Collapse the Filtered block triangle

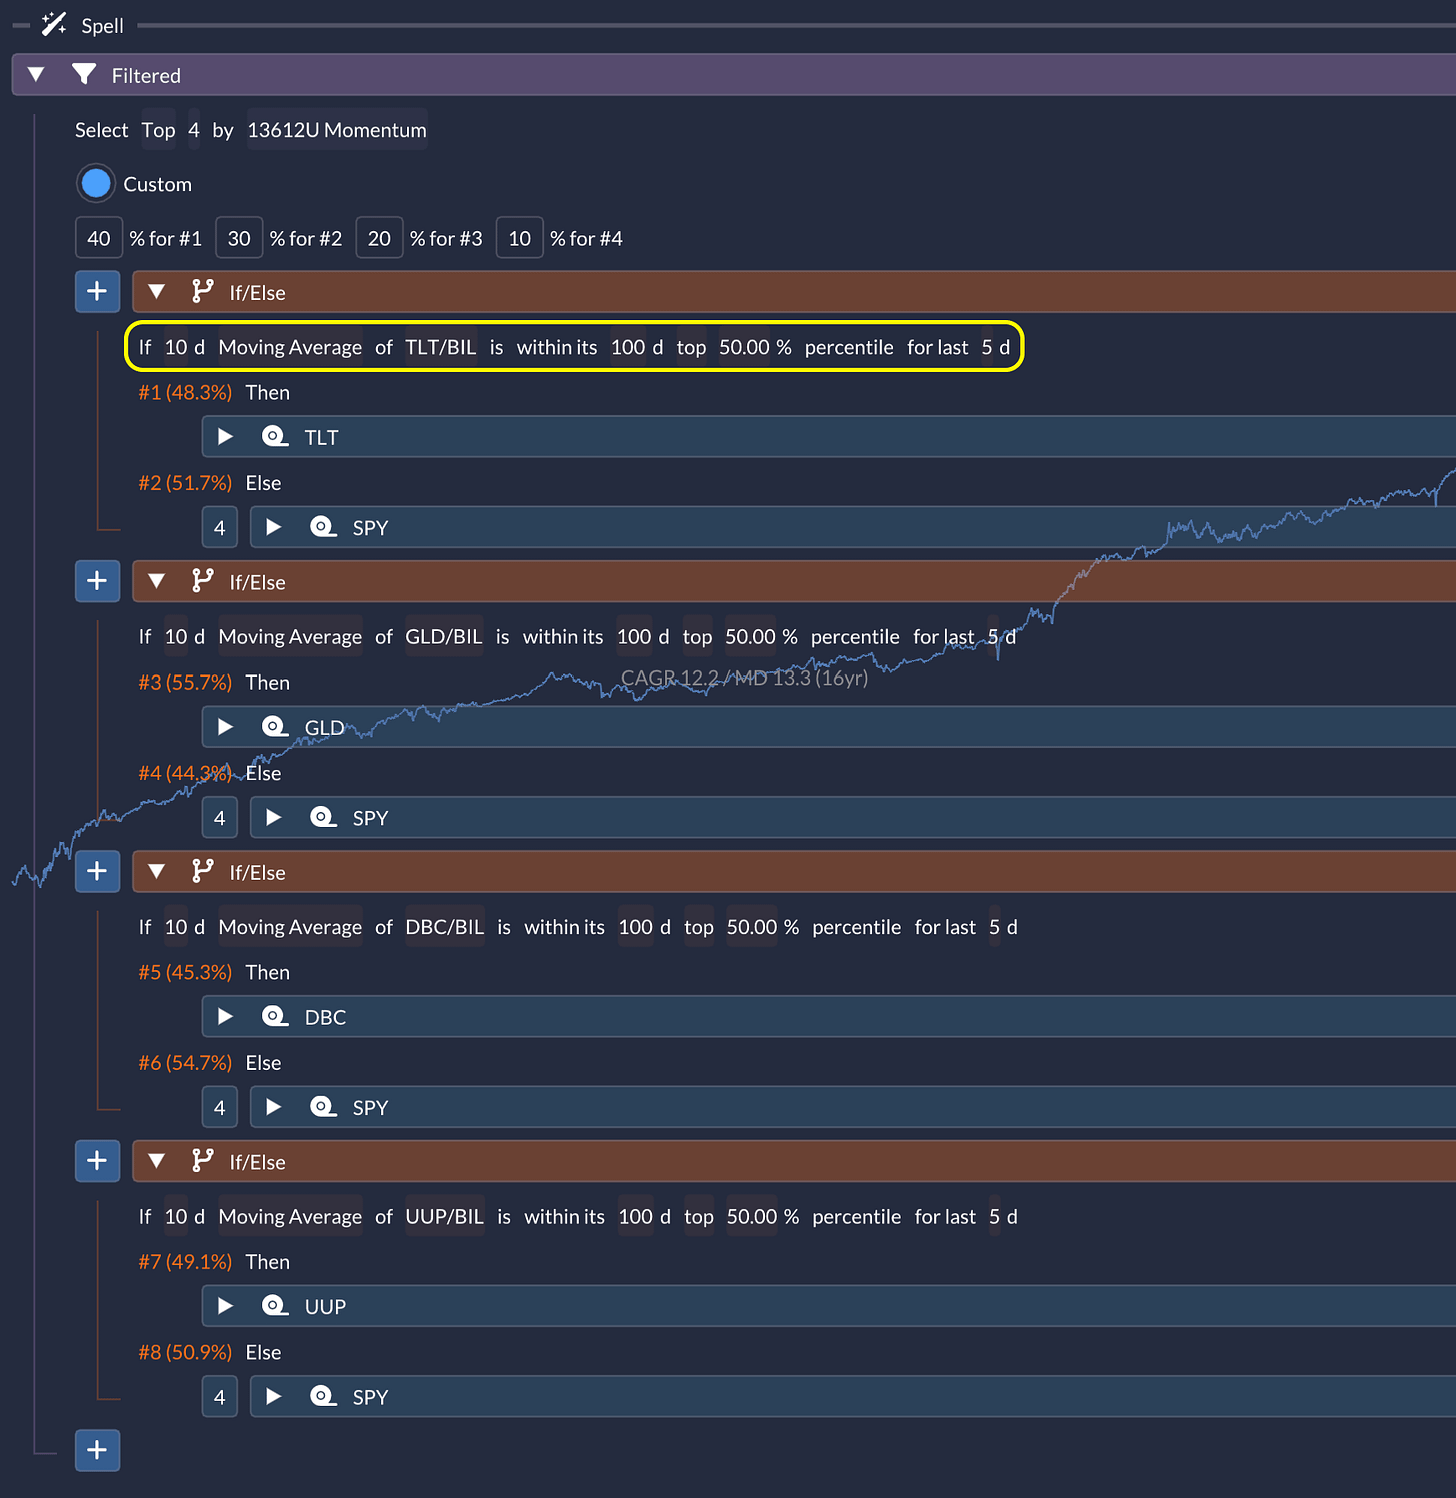coord(36,74)
